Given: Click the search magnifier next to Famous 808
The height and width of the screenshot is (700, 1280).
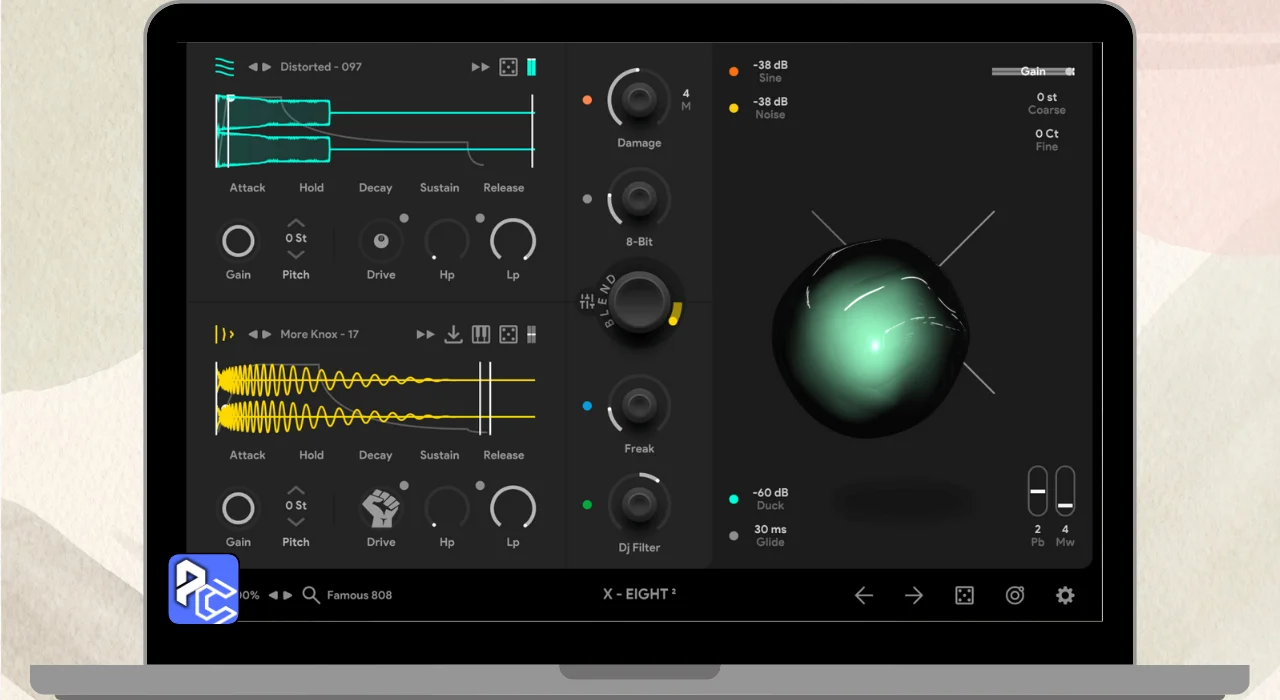Looking at the screenshot, I should coord(311,595).
